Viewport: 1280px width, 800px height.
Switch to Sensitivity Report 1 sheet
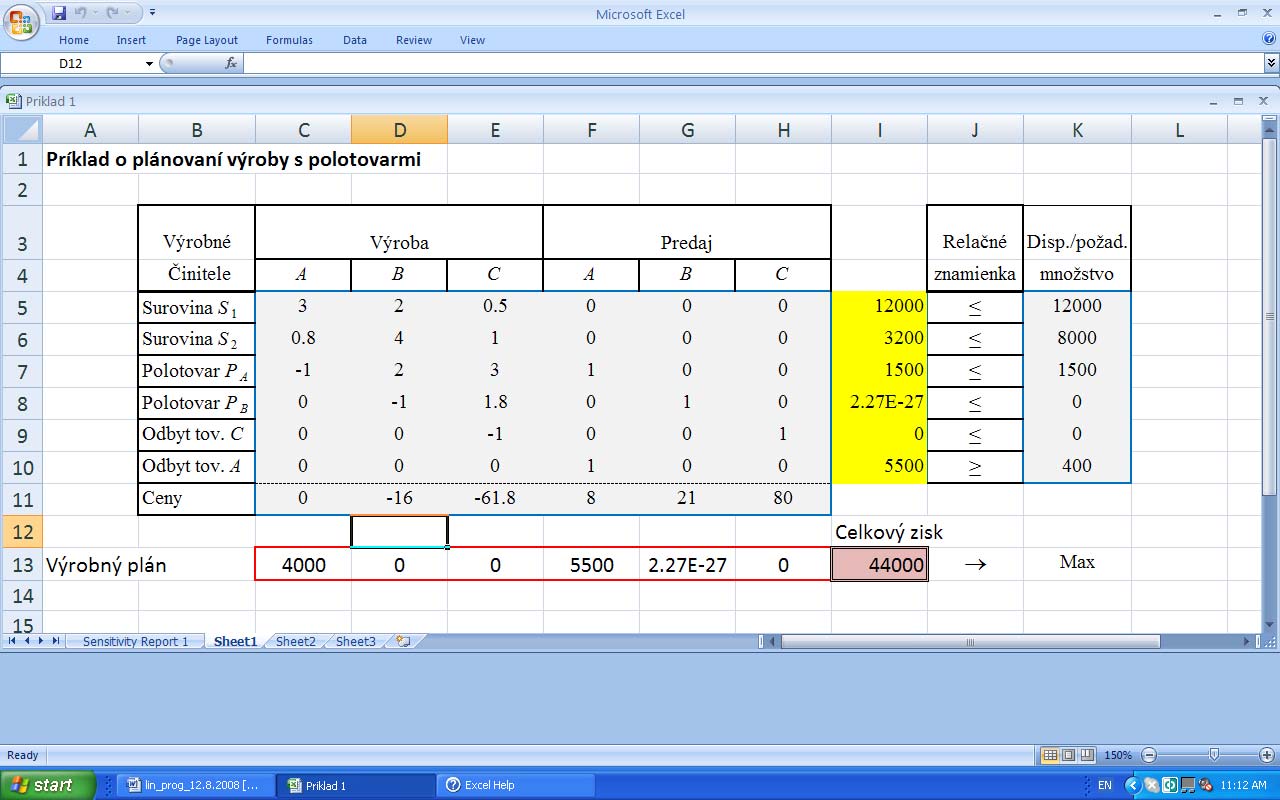coord(135,642)
